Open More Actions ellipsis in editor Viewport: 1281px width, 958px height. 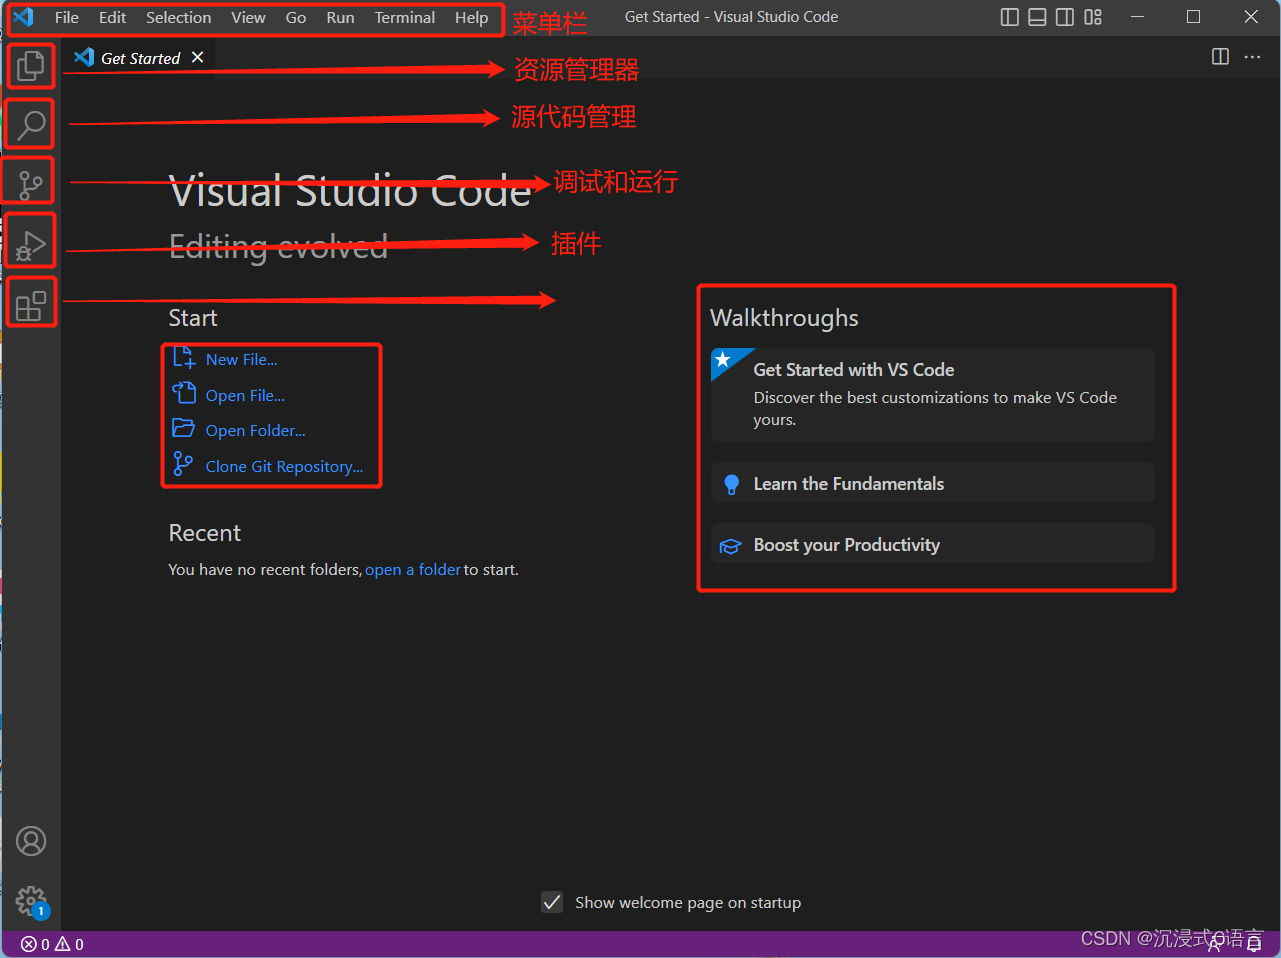[x=1252, y=57]
